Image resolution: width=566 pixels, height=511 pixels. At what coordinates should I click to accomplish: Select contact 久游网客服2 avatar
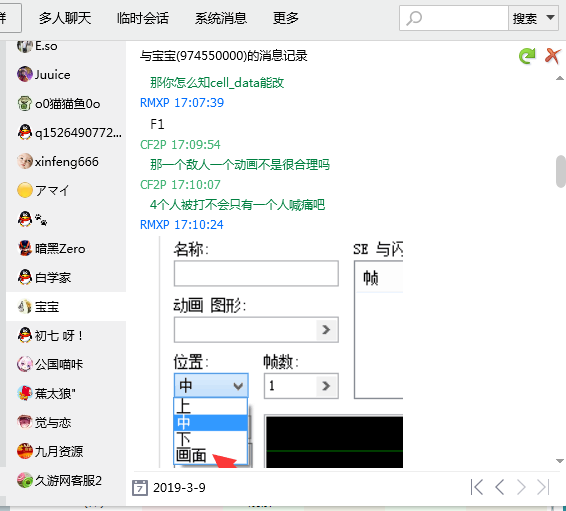click(25, 480)
